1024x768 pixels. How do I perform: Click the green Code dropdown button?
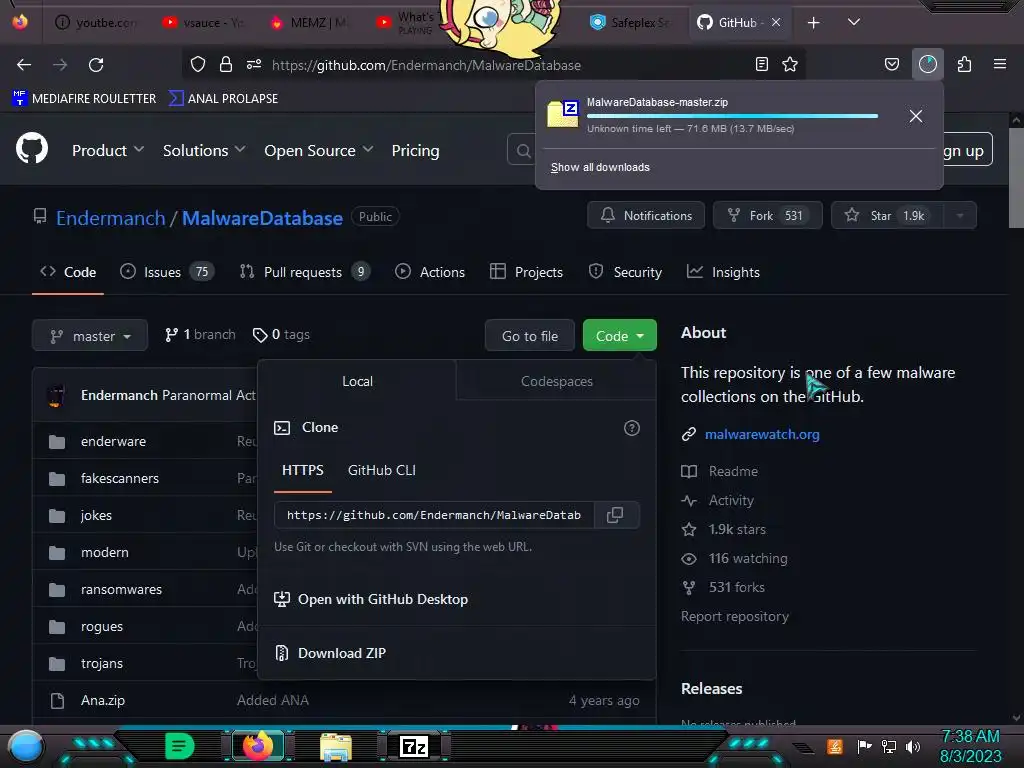click(x=619, y=336)
